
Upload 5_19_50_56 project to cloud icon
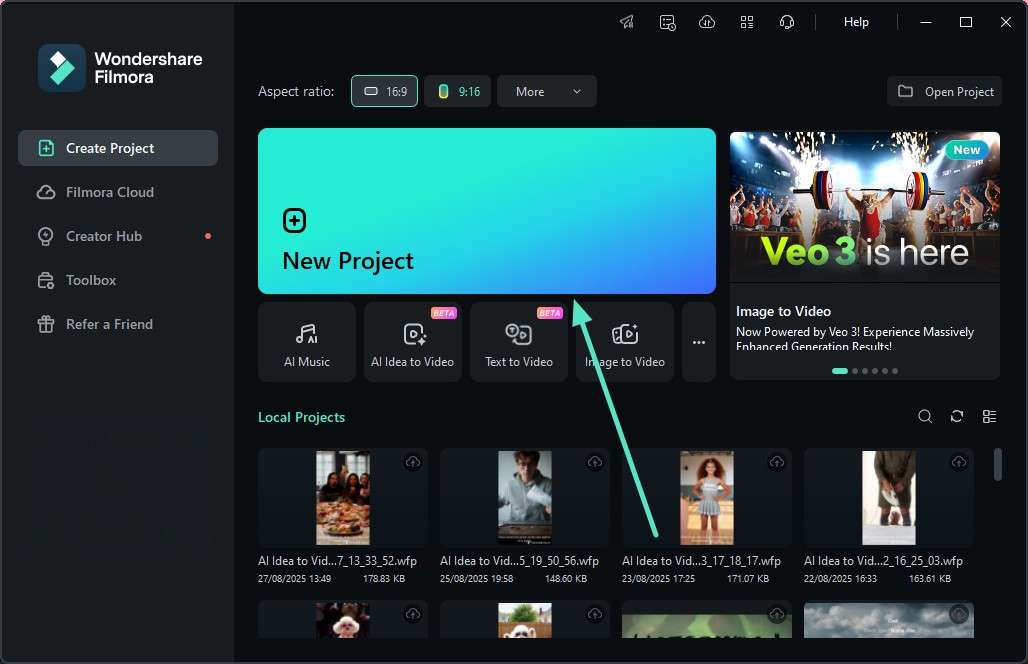(595, 462)
